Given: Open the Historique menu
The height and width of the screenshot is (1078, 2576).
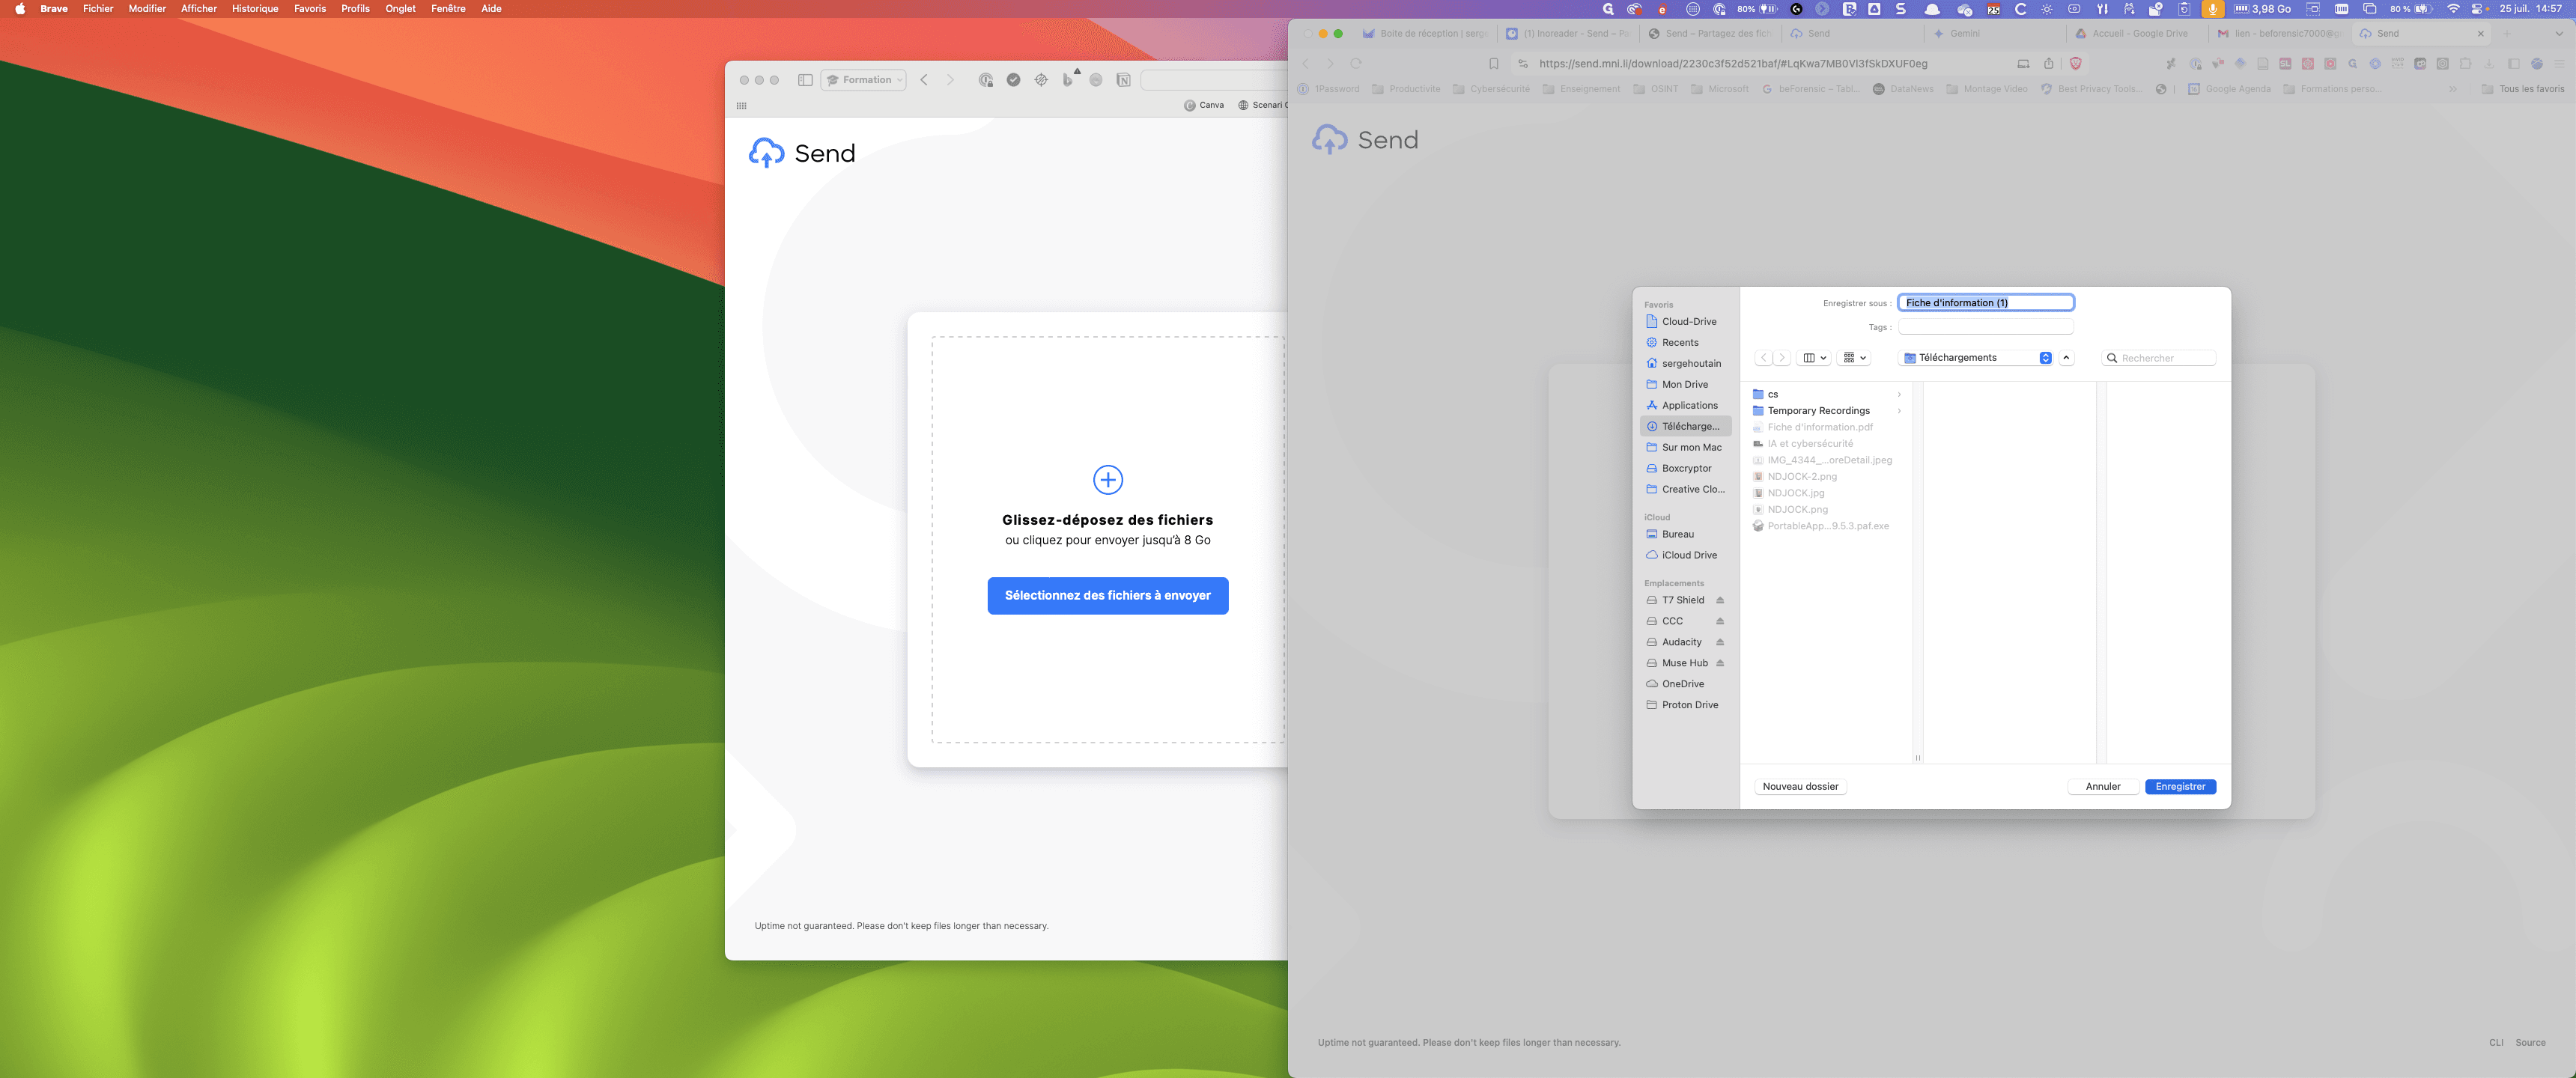Looking at the screenshot, I should click(255, 9).
